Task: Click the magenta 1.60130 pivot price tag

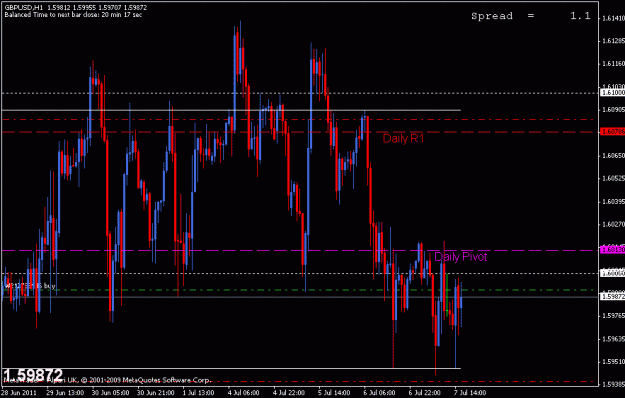Action: pos(613,250)
